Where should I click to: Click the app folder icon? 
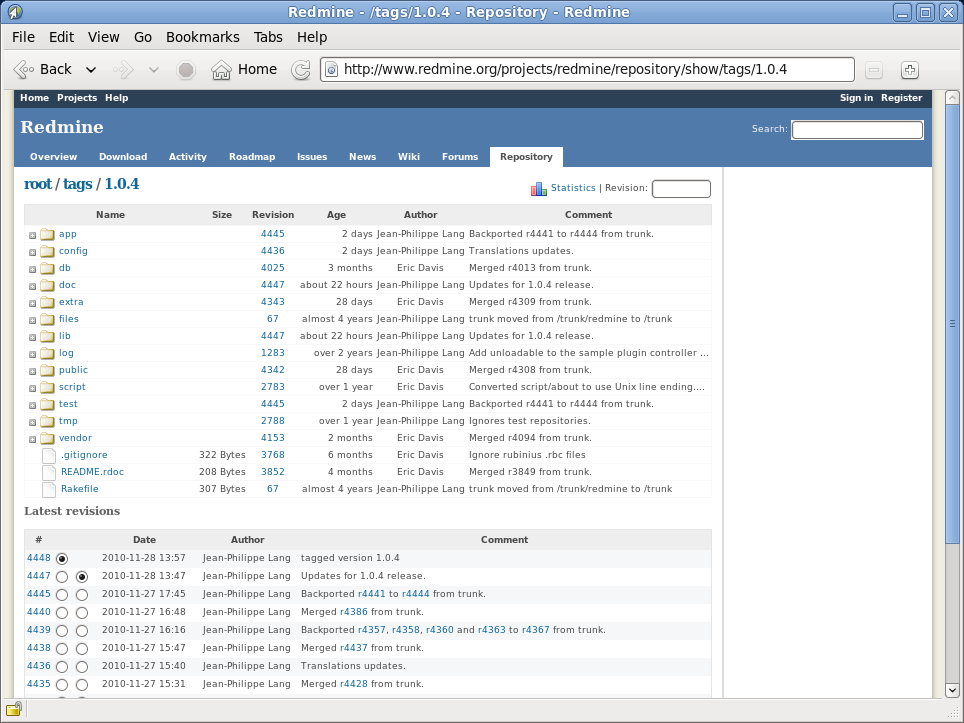pyautogui.click(x=47, y=234)
